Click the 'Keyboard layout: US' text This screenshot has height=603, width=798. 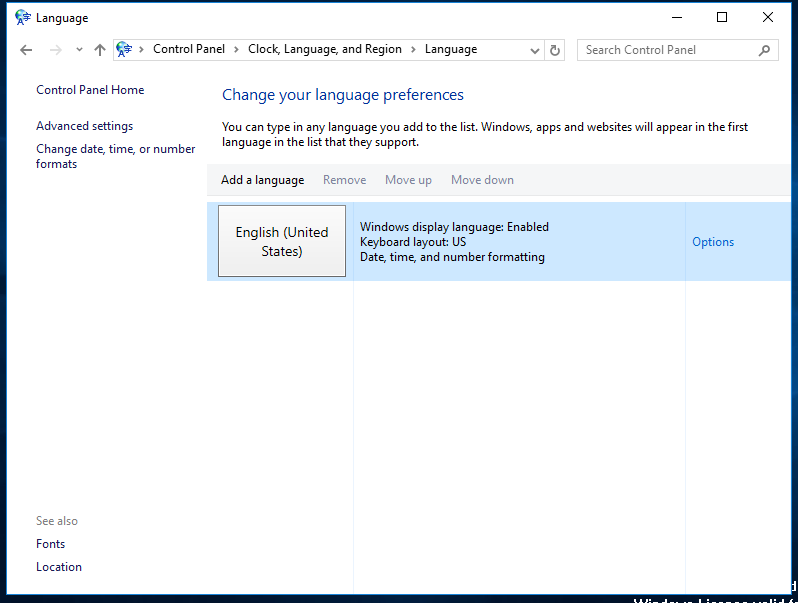click(413, 242)
